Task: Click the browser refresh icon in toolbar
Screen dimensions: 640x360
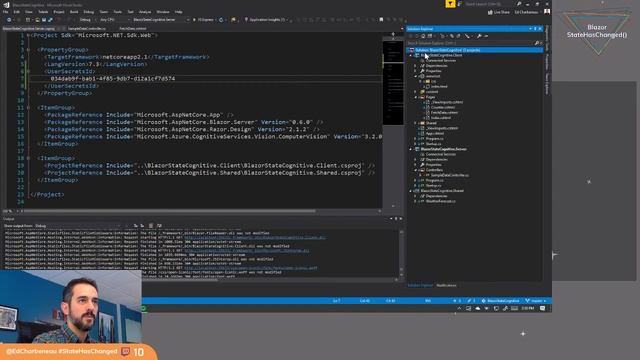Action: (x=221, y=20)
